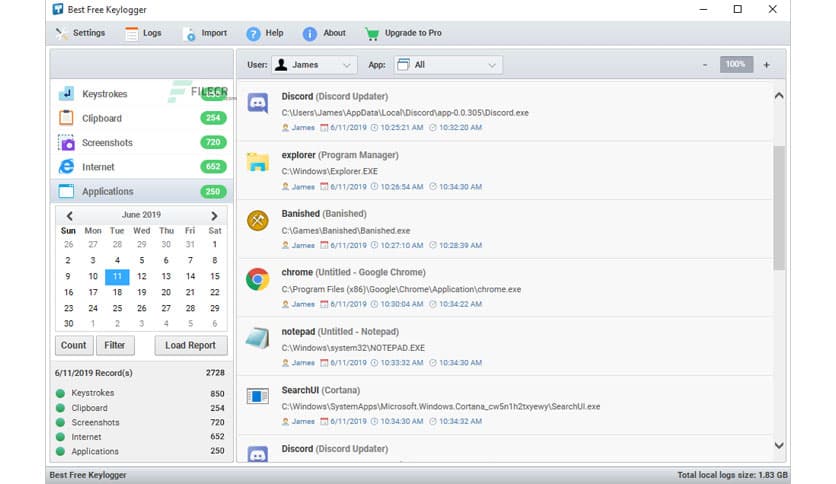The image size is (836, 484).
Task: Click the Discord.exe path in first entry
Action: tap(405, 113)
